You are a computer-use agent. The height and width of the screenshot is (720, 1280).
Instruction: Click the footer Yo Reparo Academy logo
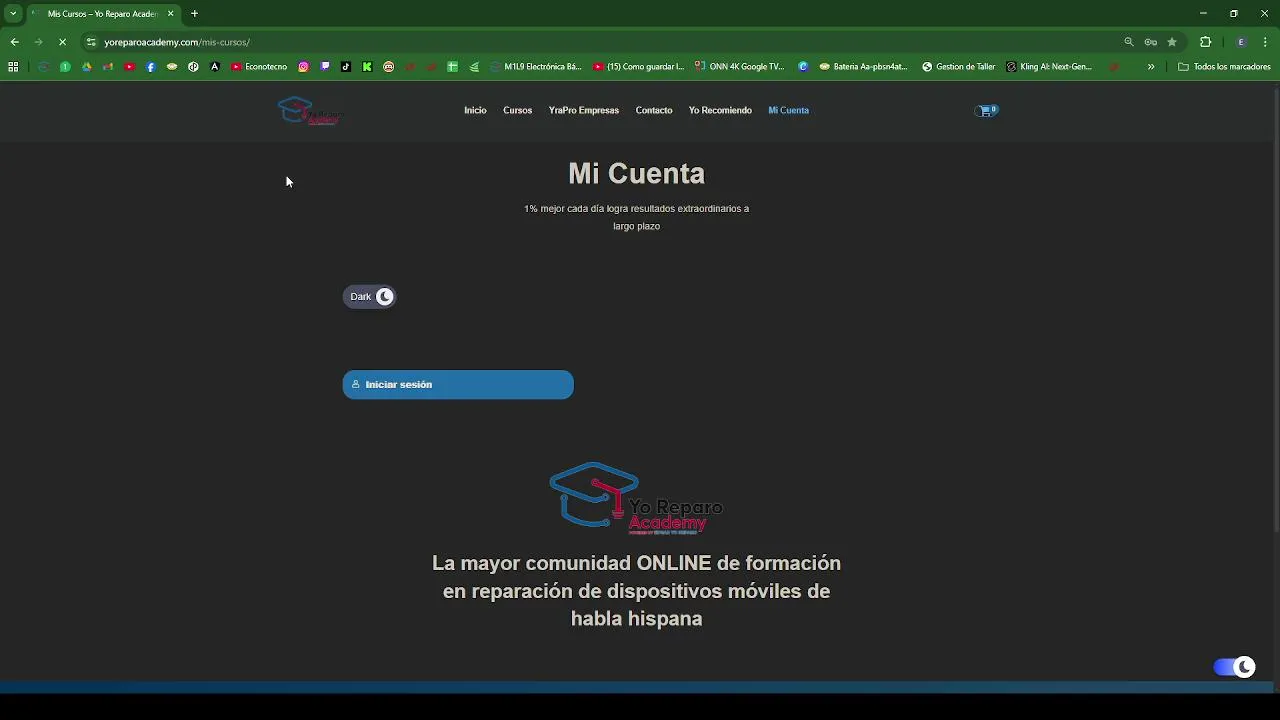point(636,498)
